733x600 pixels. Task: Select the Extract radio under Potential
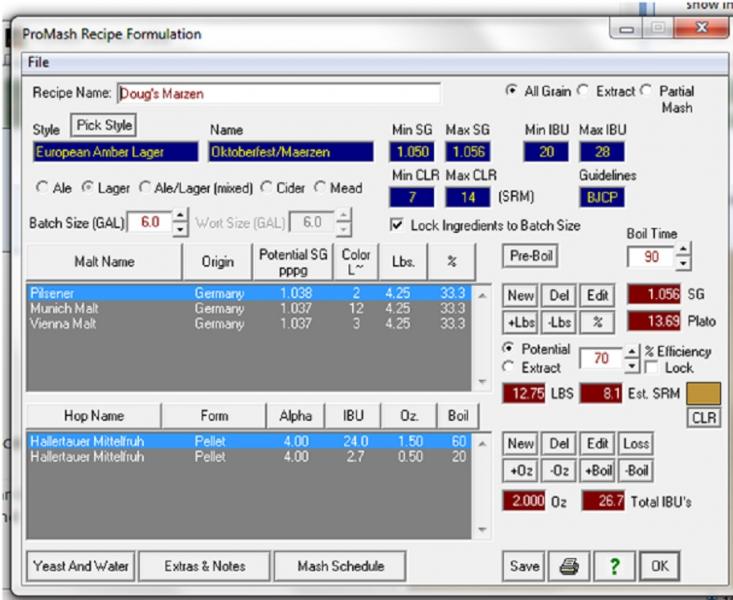tap(508, 367)
